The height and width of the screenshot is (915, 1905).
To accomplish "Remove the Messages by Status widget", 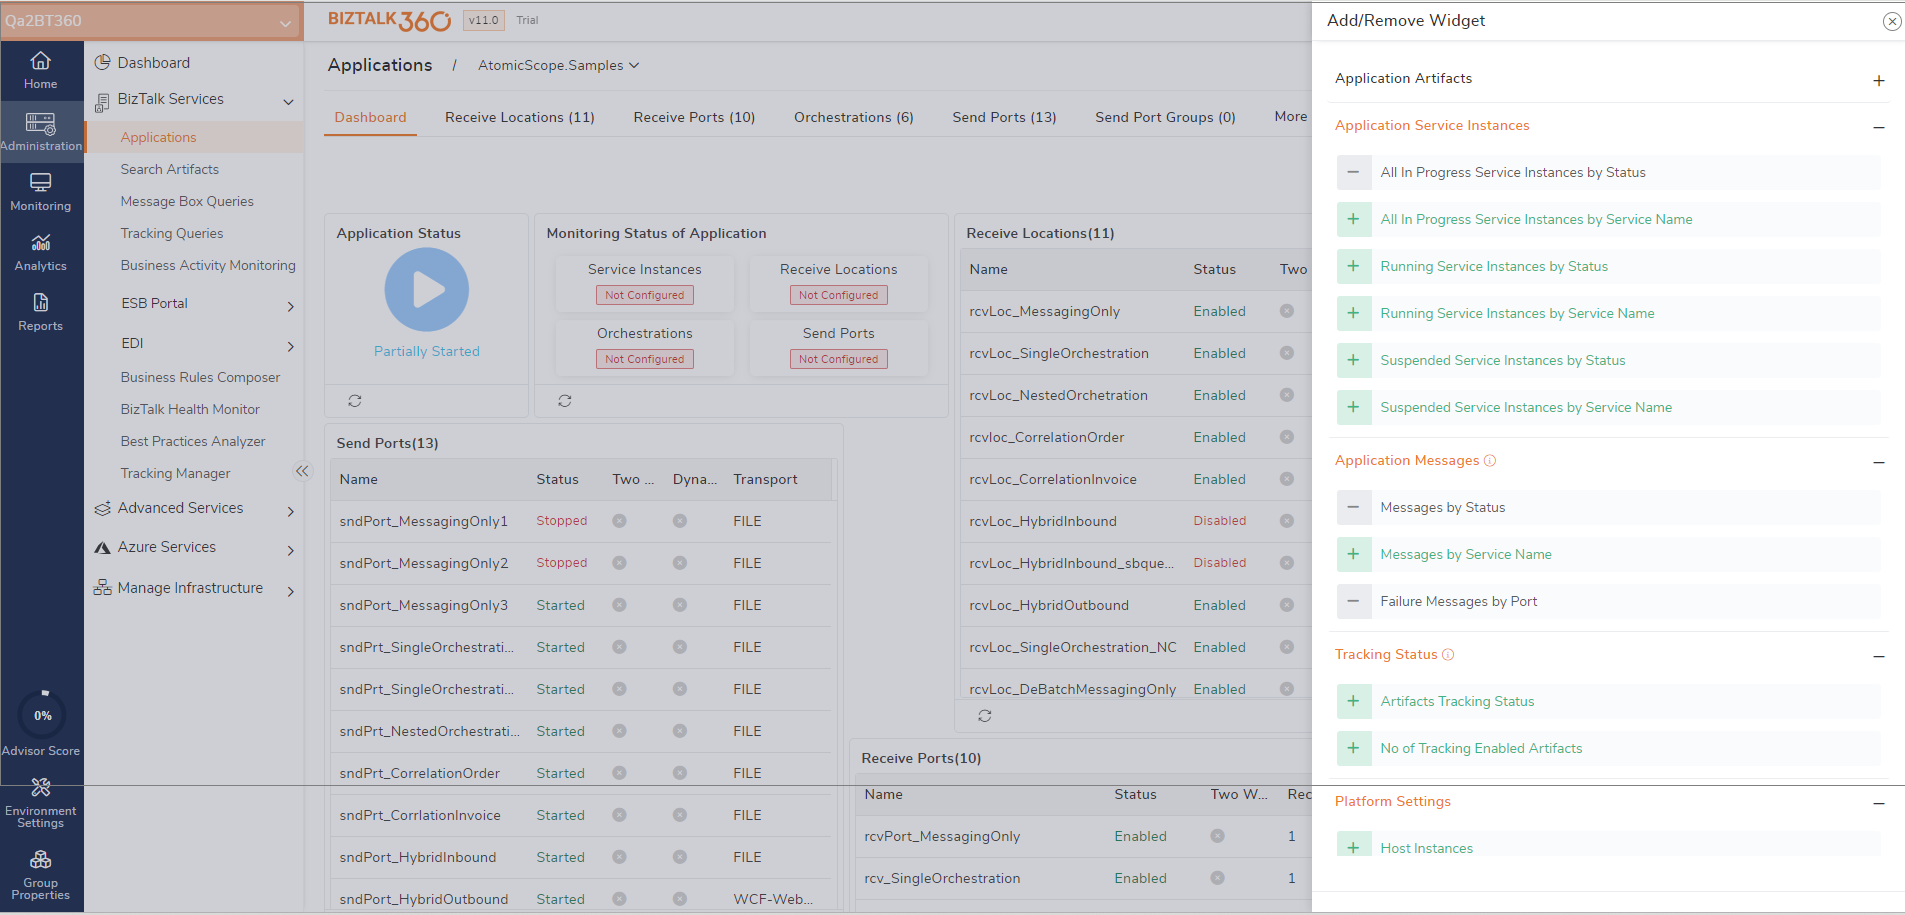I will [x=1353, y=507].
